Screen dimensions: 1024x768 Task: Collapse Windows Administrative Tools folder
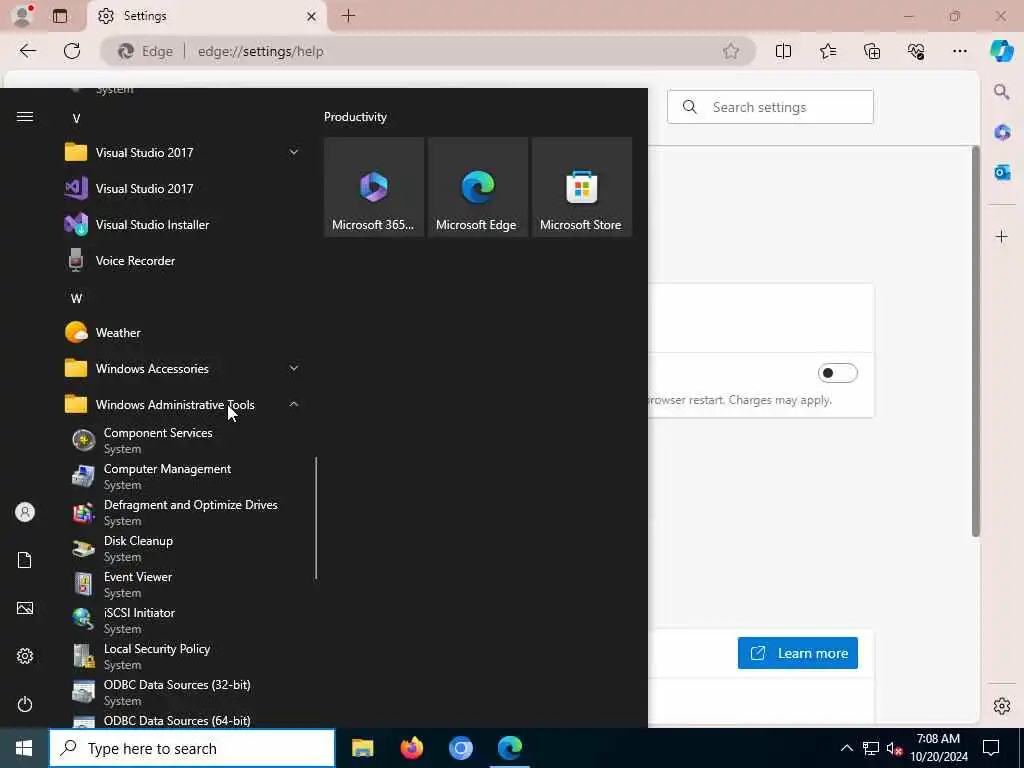click(x=183, y=405)
